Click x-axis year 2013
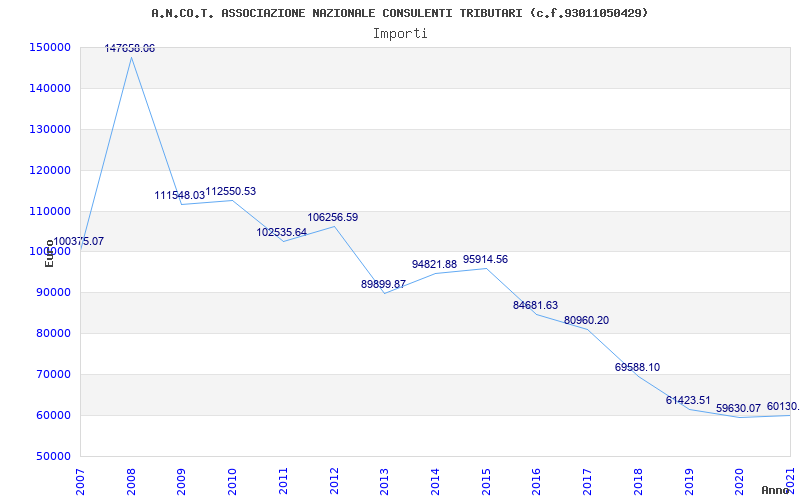This screenshot has width=800, height=500. [385, 482]
